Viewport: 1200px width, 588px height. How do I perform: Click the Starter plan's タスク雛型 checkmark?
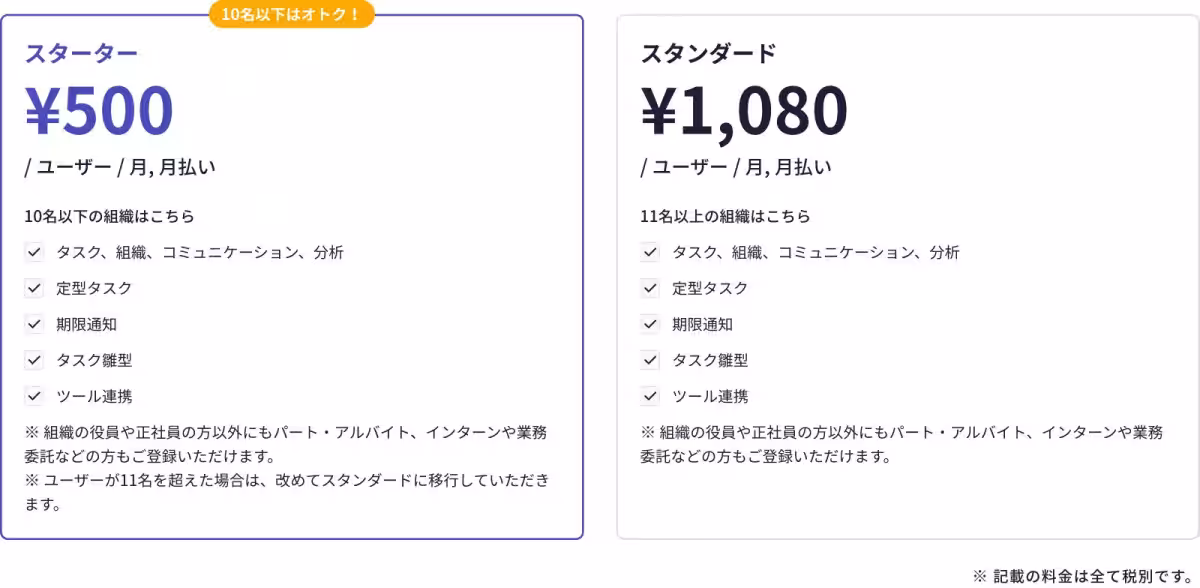coord(35,360)
